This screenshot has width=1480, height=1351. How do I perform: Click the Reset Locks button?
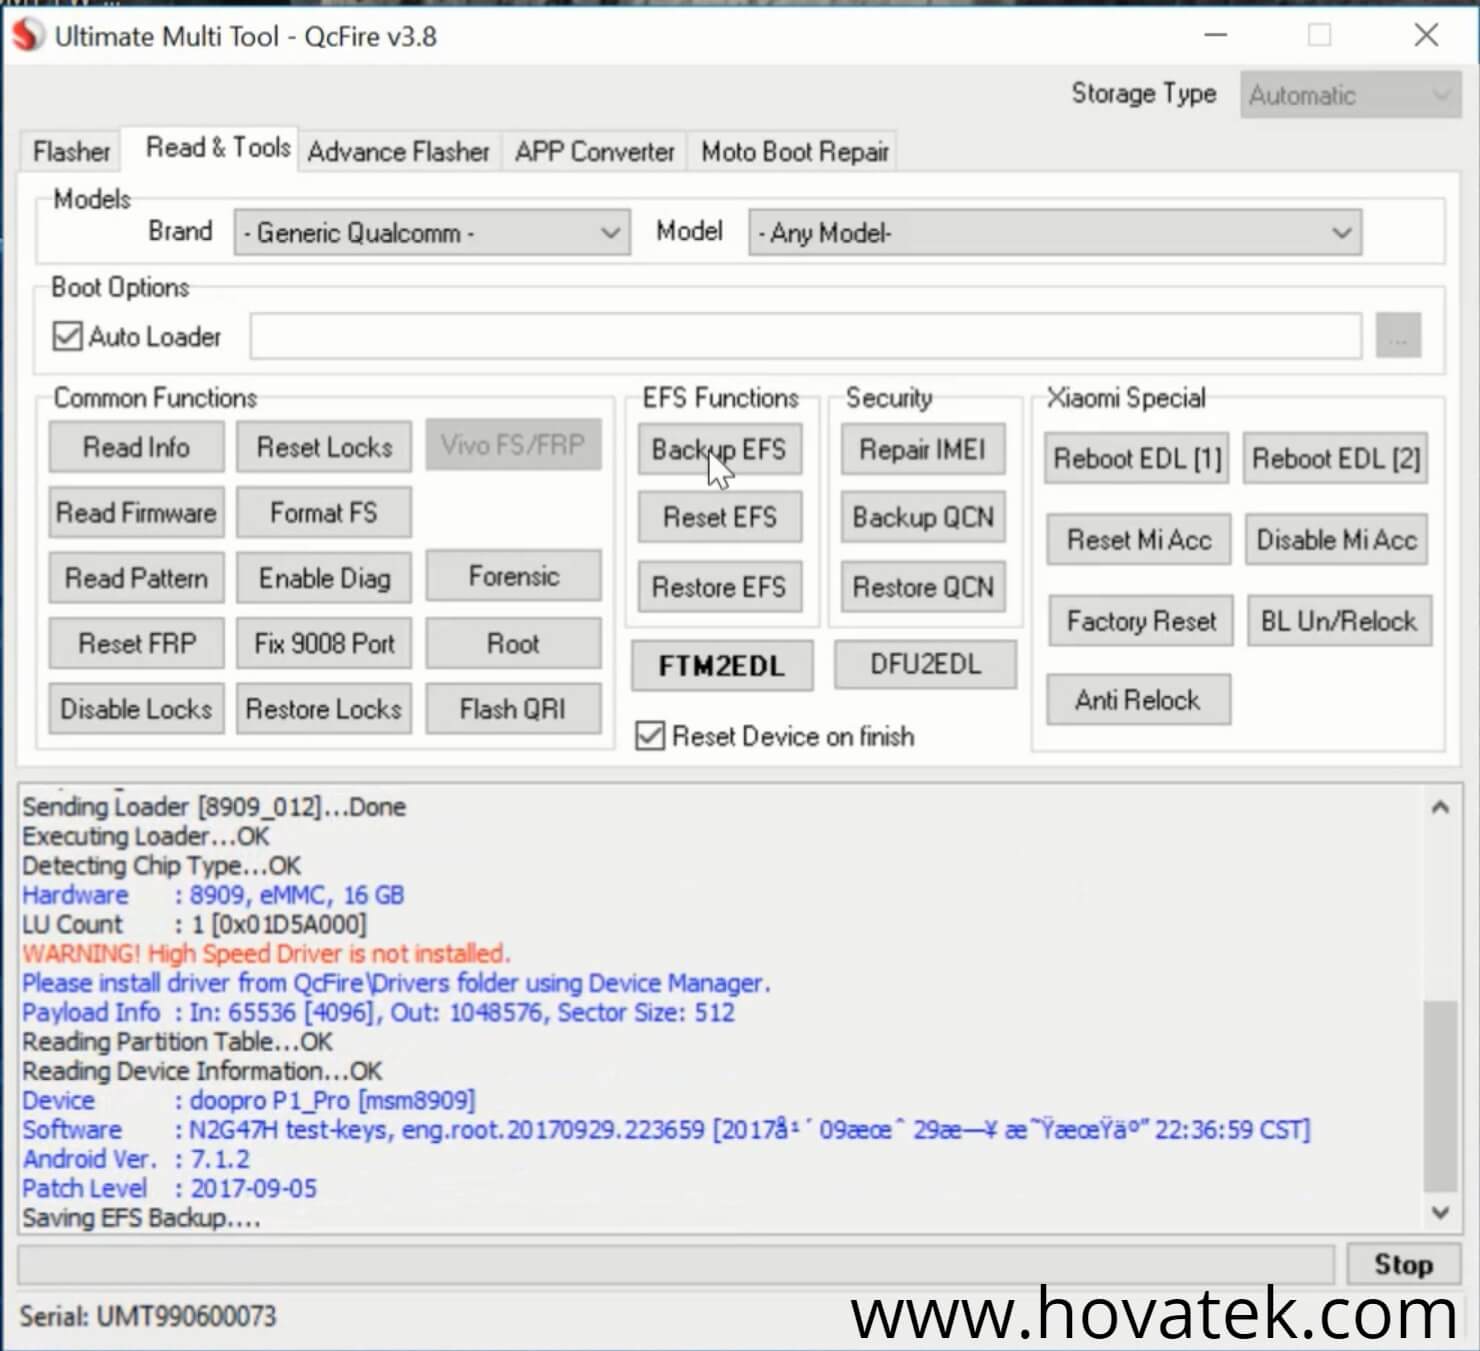pos(324,447)
